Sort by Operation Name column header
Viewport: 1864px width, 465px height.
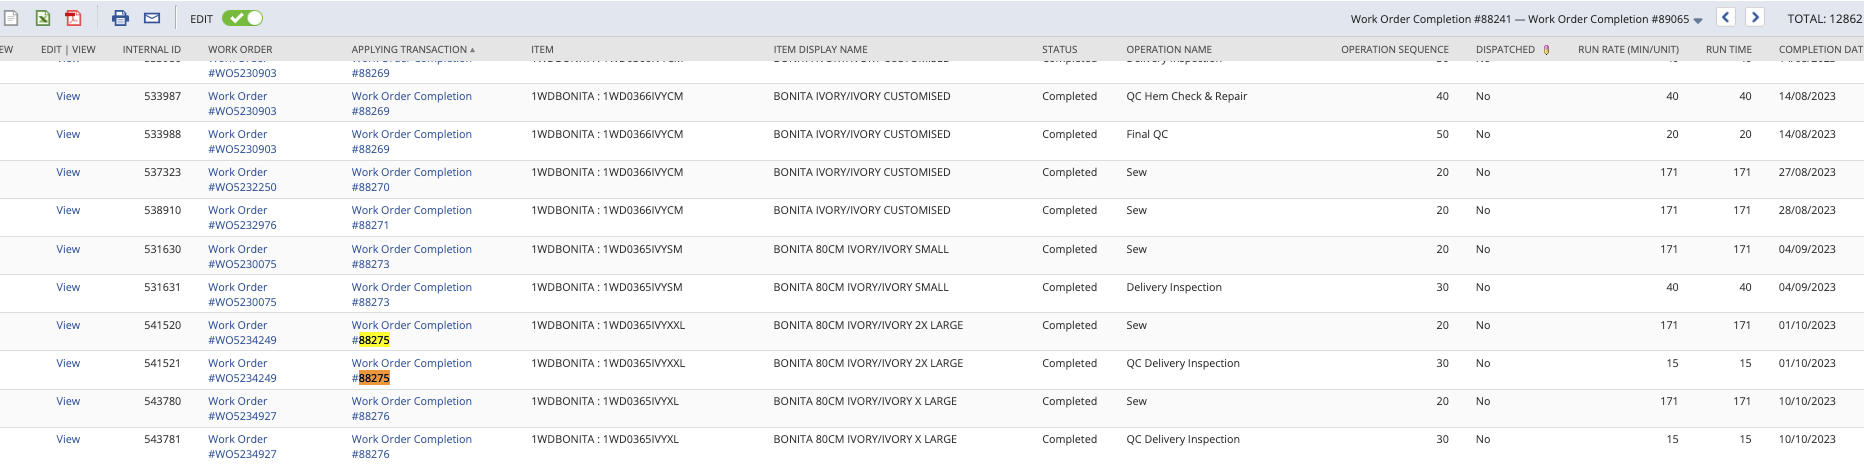pyautogui.click(x=1169, y=49)
